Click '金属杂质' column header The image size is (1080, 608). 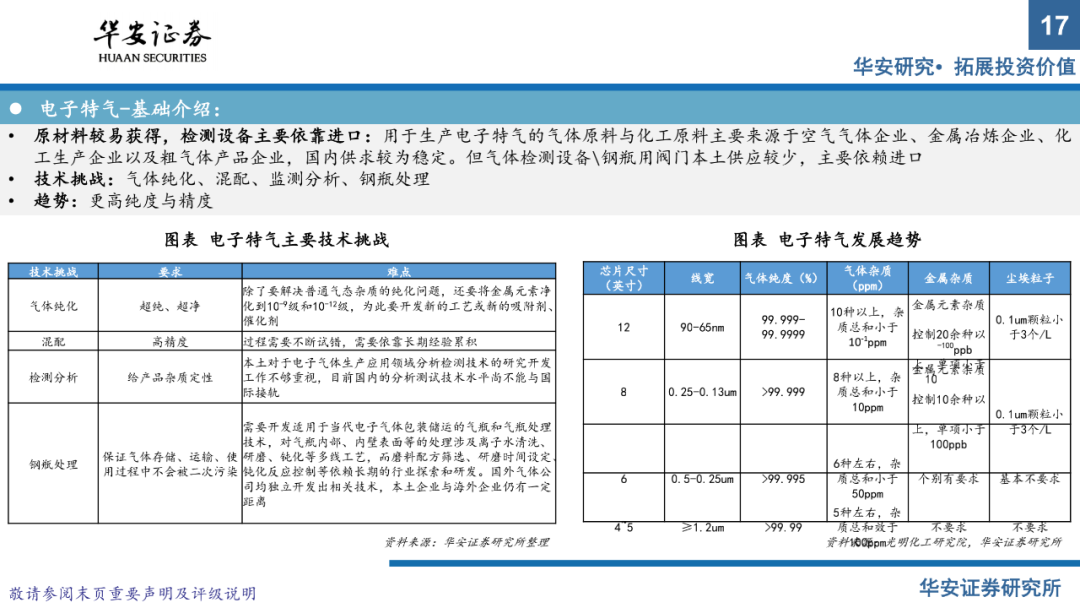[x=948, y=278]
